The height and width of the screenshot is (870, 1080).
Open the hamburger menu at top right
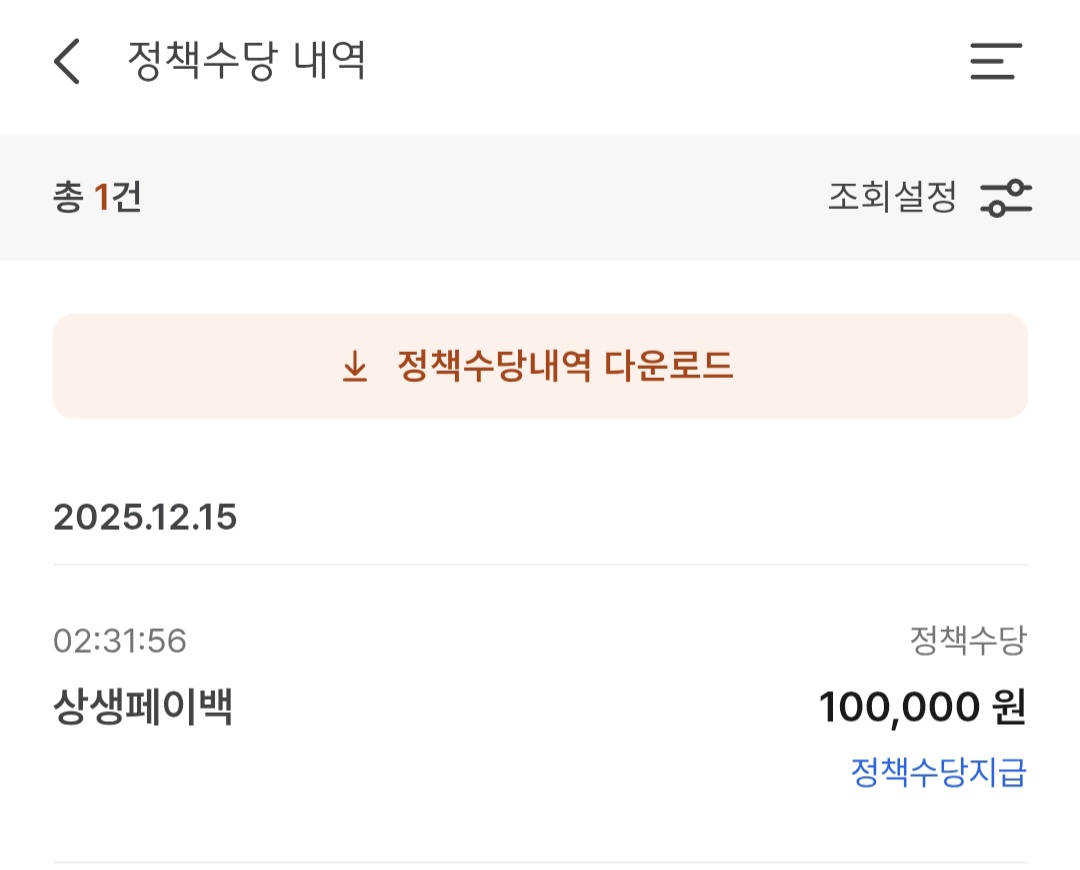click(996, 62)
